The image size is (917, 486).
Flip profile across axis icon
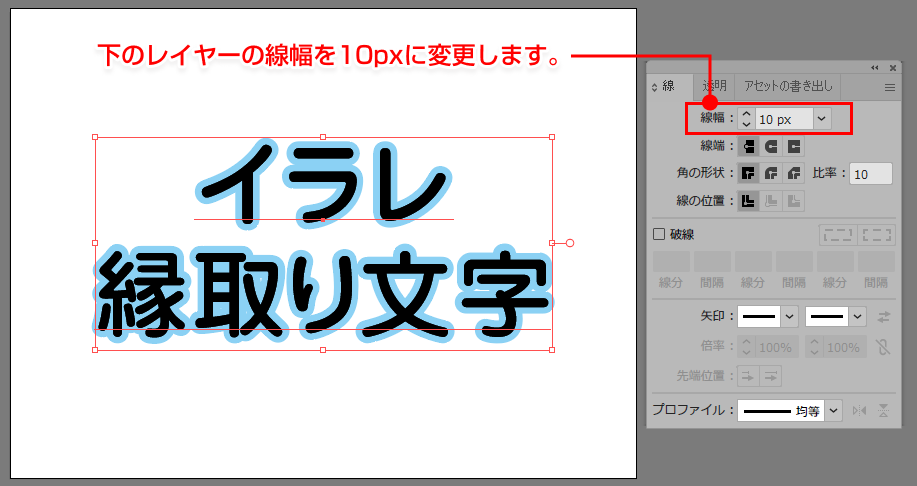[x=884, y=411]
